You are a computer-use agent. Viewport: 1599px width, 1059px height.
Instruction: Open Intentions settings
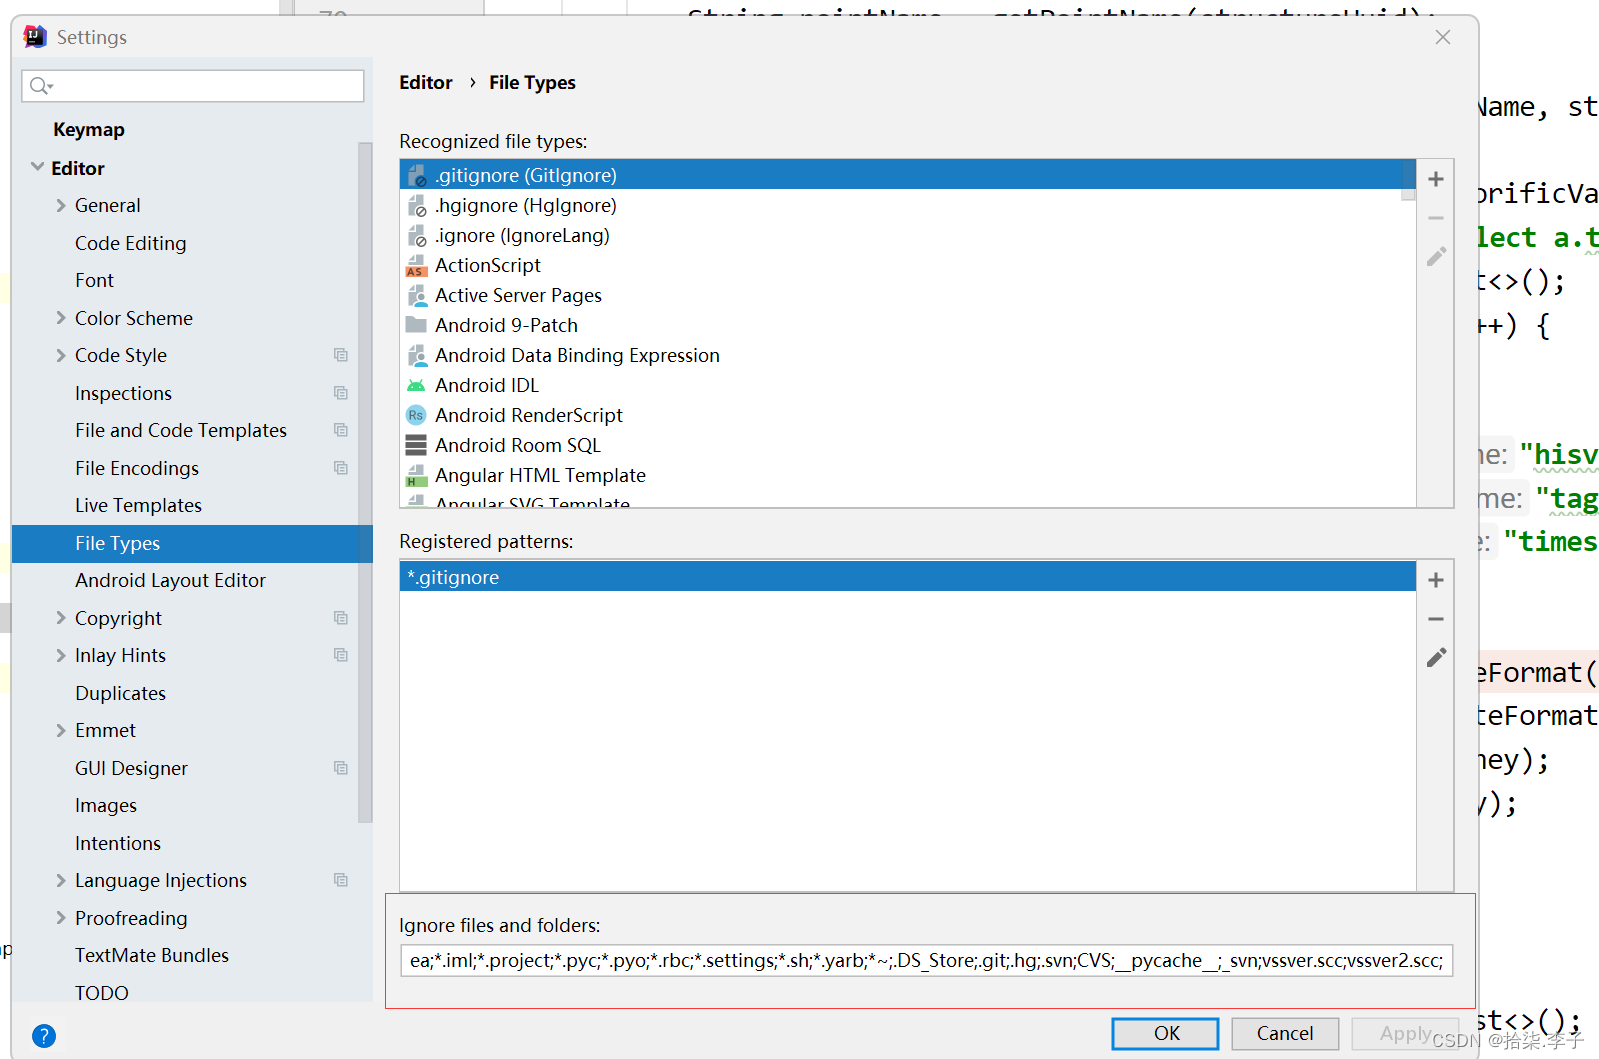[x=118, y=843]
